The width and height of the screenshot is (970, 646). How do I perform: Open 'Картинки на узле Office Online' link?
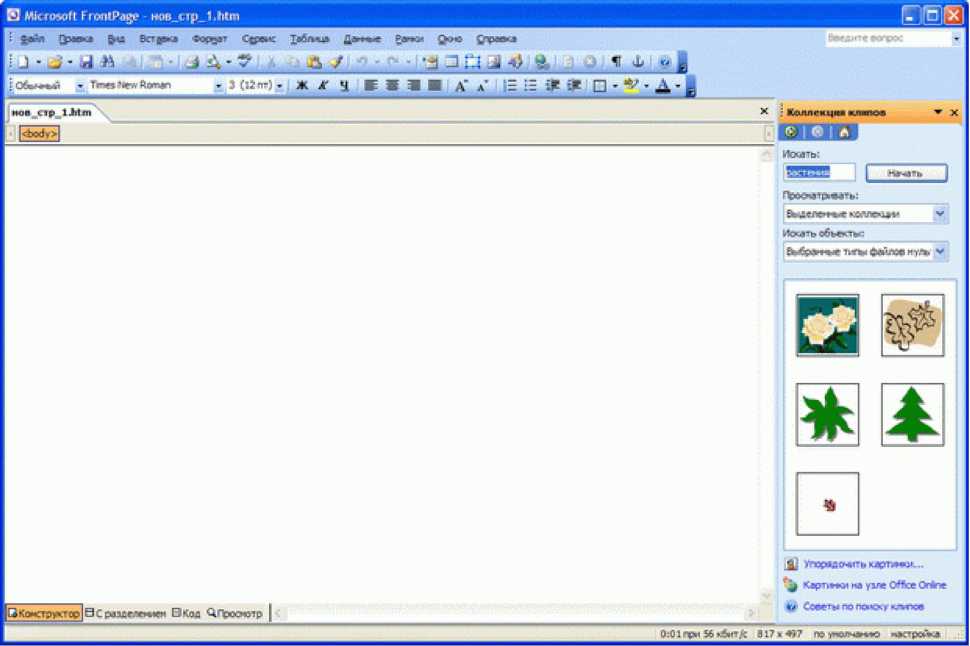pyautogui.click(x=874, y=585)
